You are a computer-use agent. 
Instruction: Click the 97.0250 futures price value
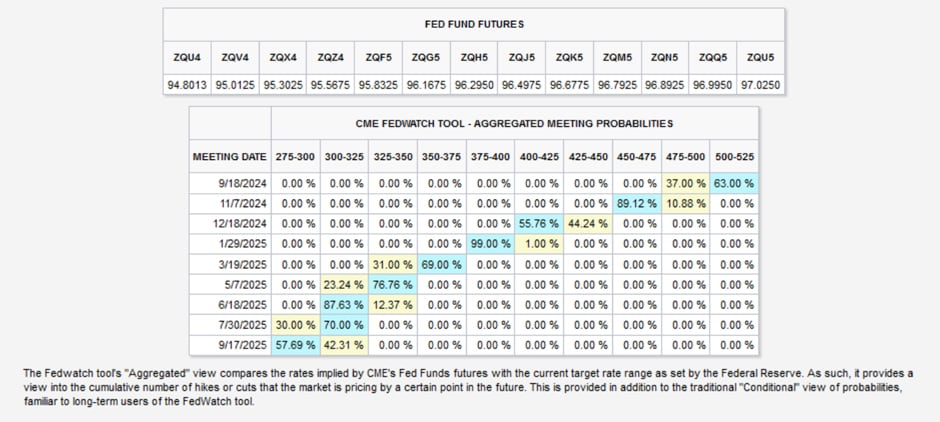(x=761, y=85)
